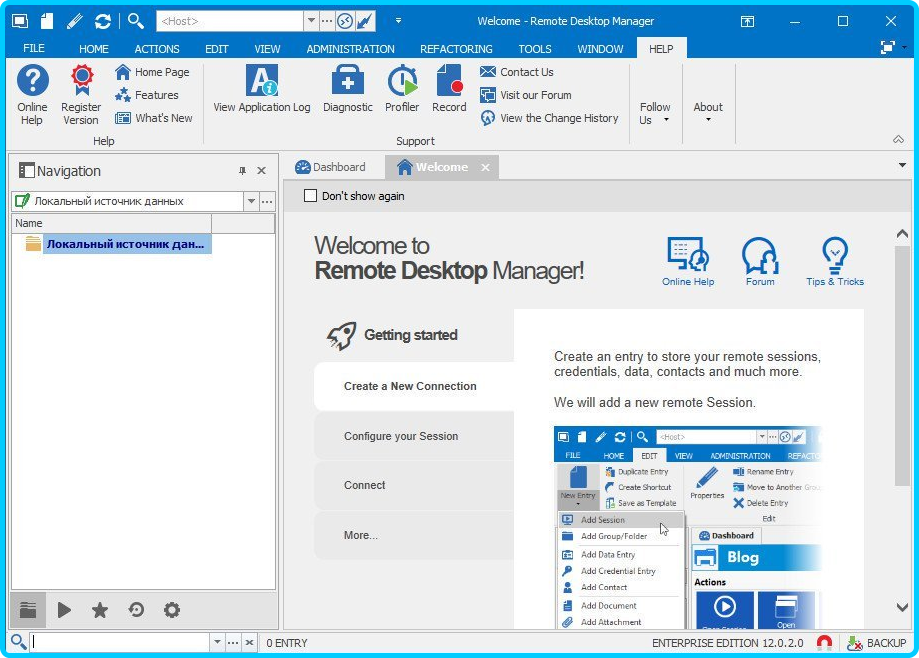Click the gear icon in Navigation panel
919x658 pixels.
(x=172, y=610)
